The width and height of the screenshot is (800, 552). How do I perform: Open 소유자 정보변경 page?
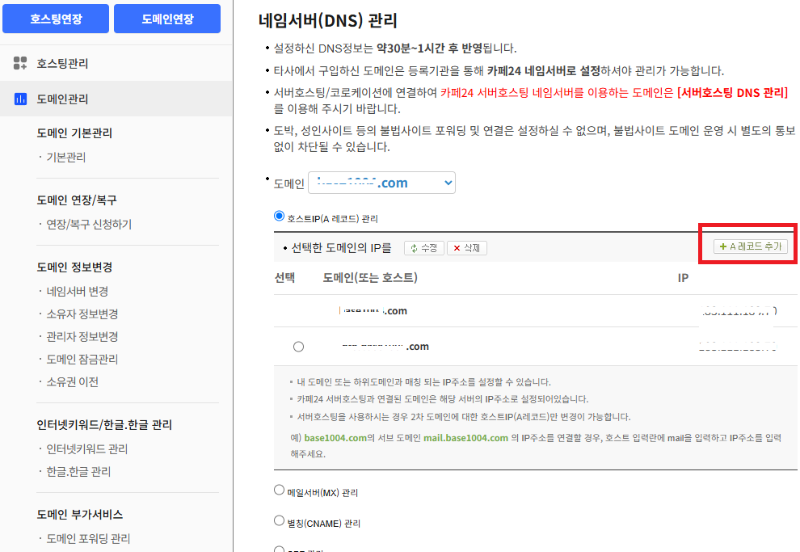coord(82,314)
